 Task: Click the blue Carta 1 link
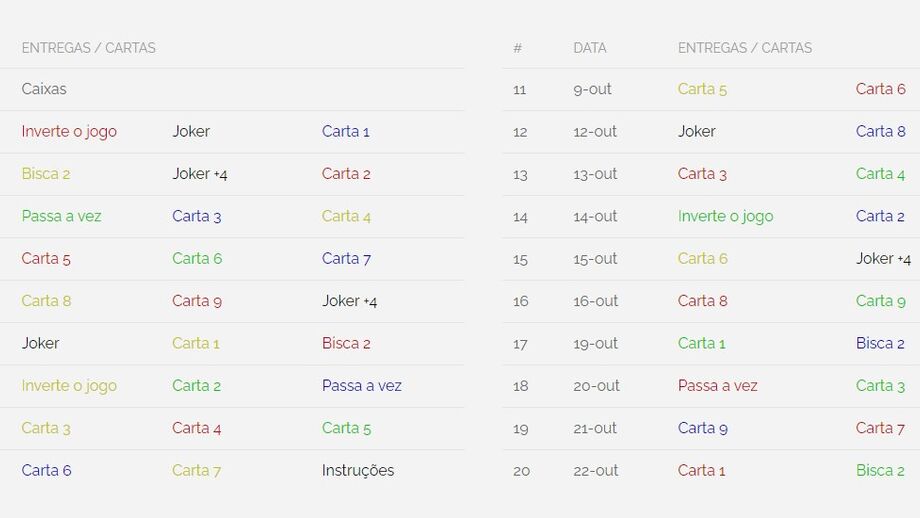click(346, 131)
